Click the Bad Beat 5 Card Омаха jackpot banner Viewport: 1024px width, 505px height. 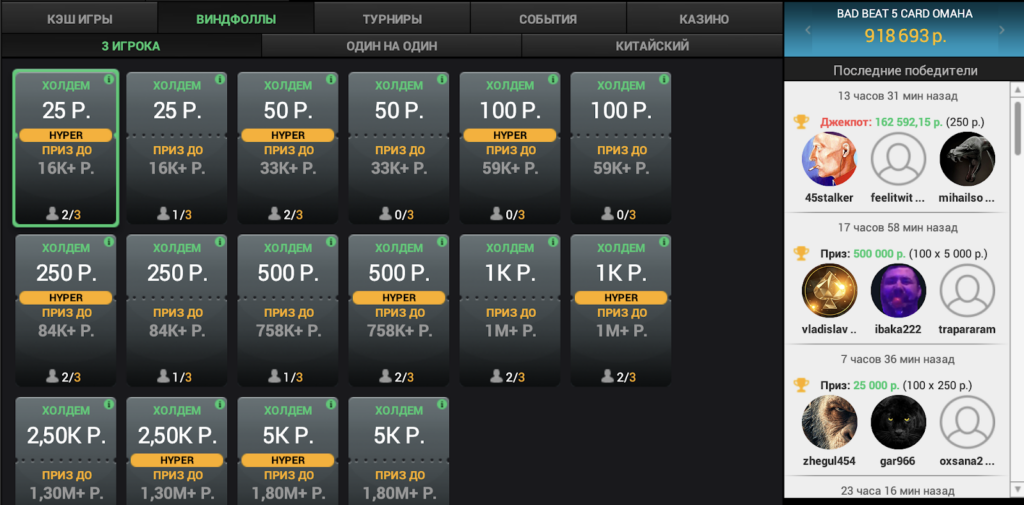coord(903,28)
